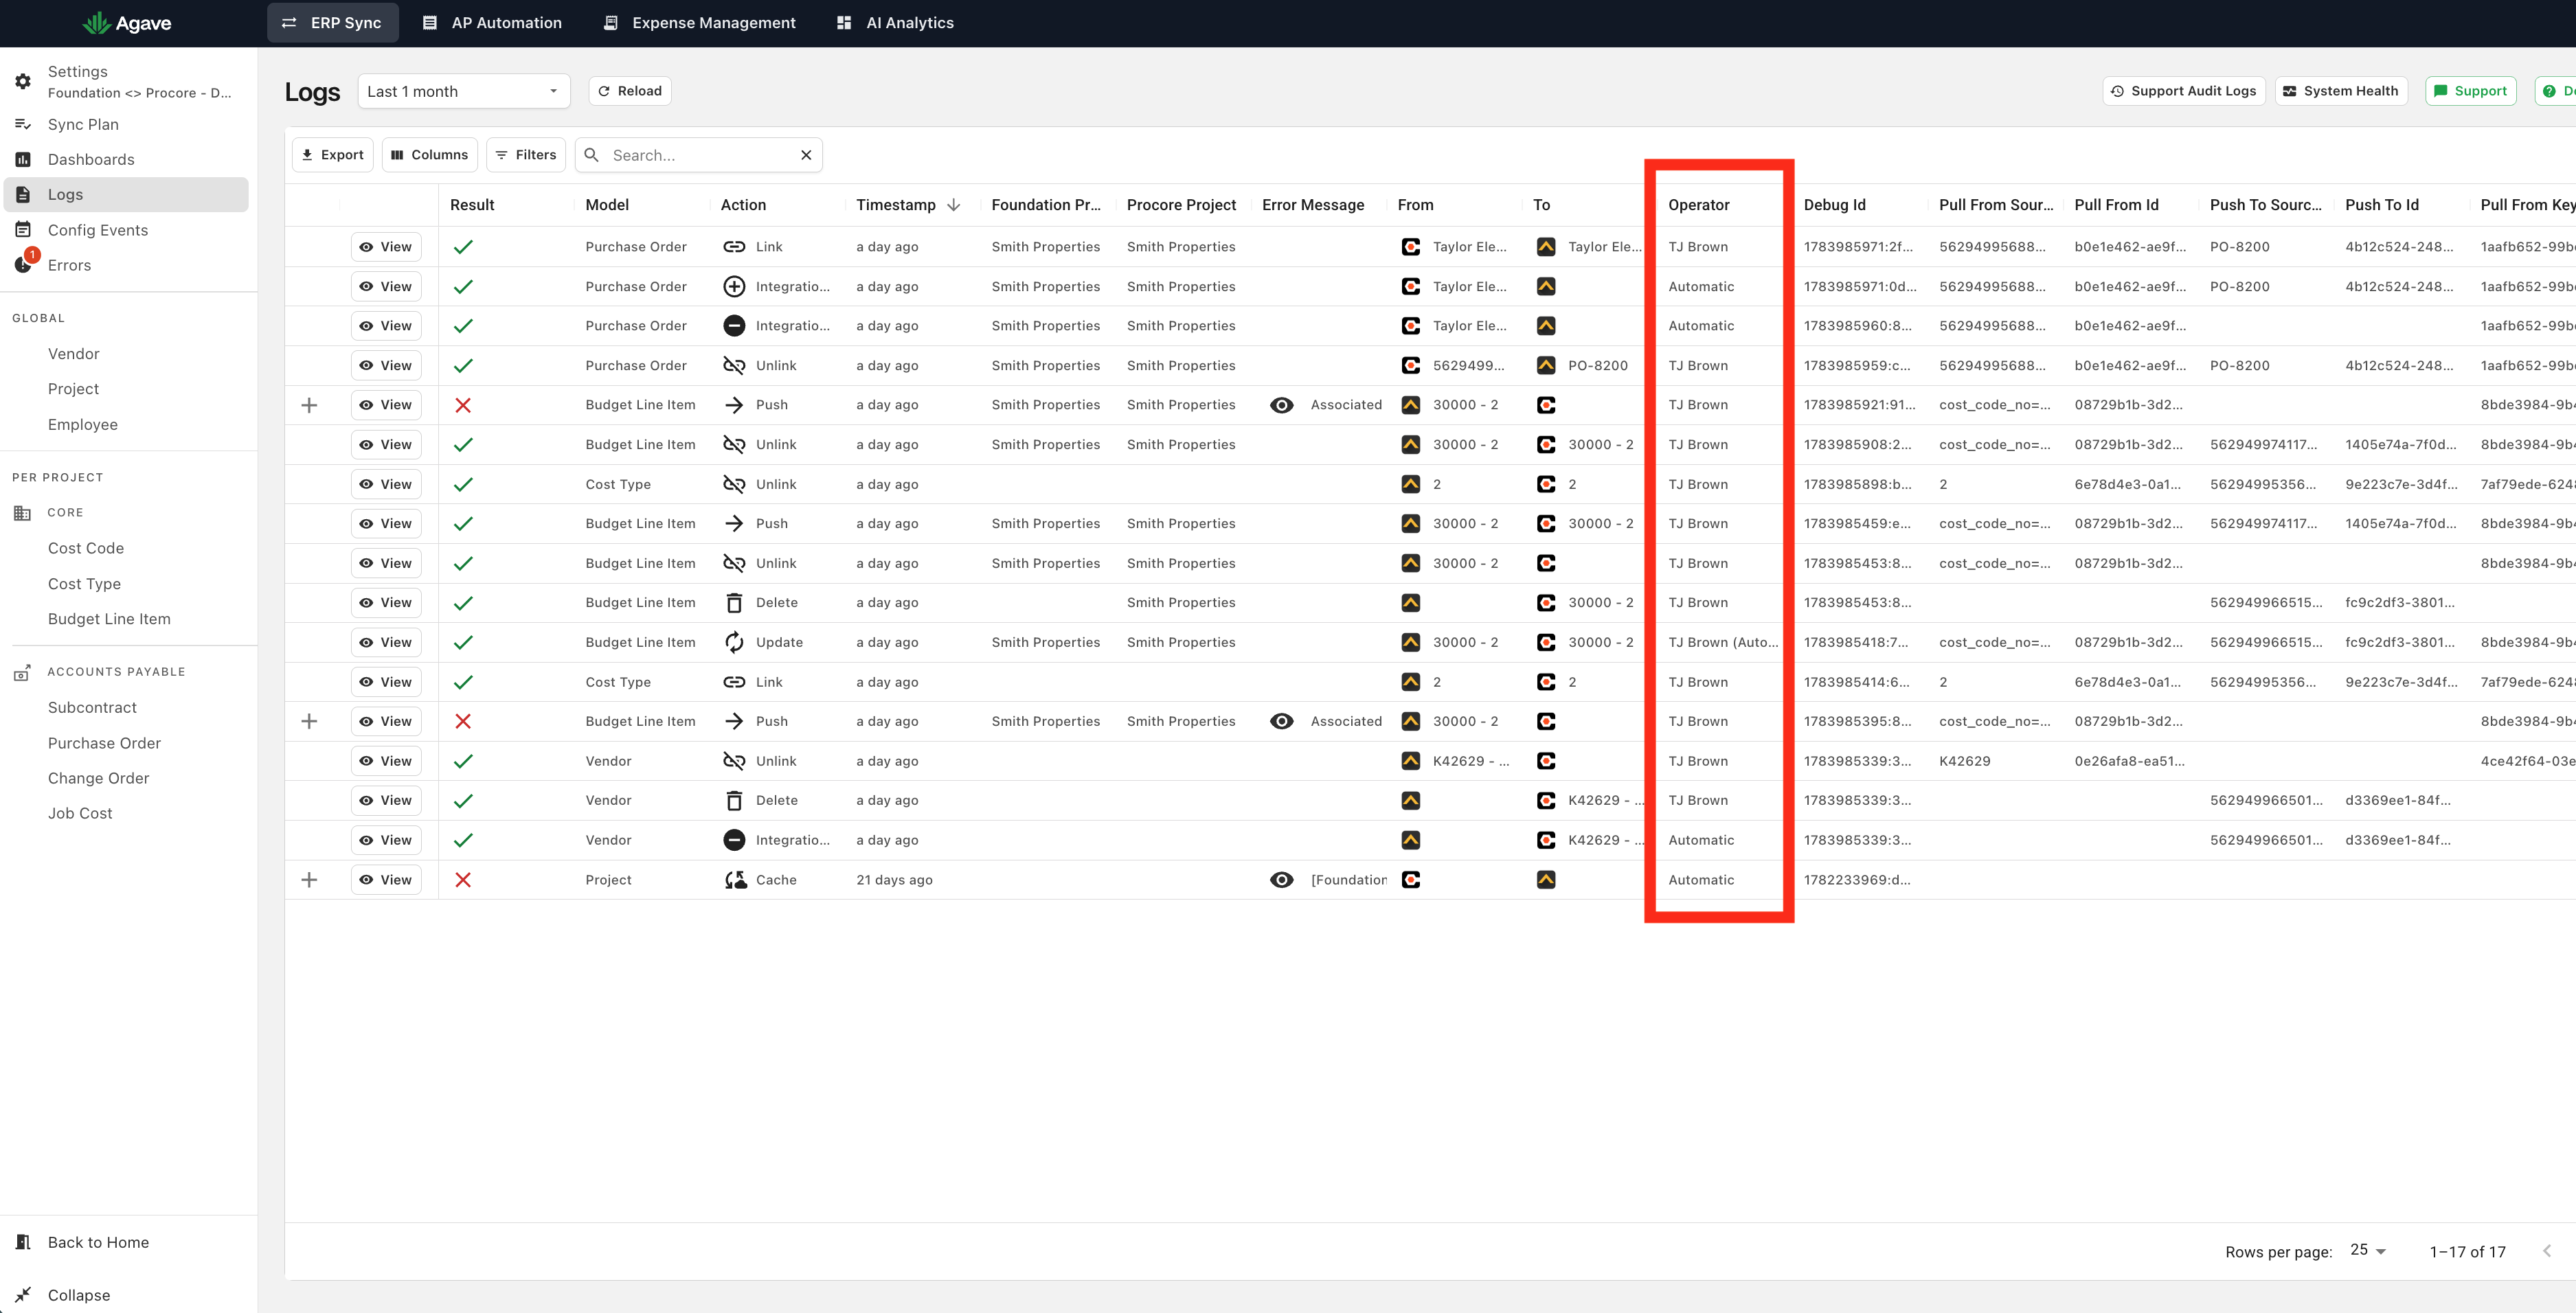Viewport: 2576px width, 1313px height.
Task: Click the Dashboards sidebar icon
Action: coord(23,159)
